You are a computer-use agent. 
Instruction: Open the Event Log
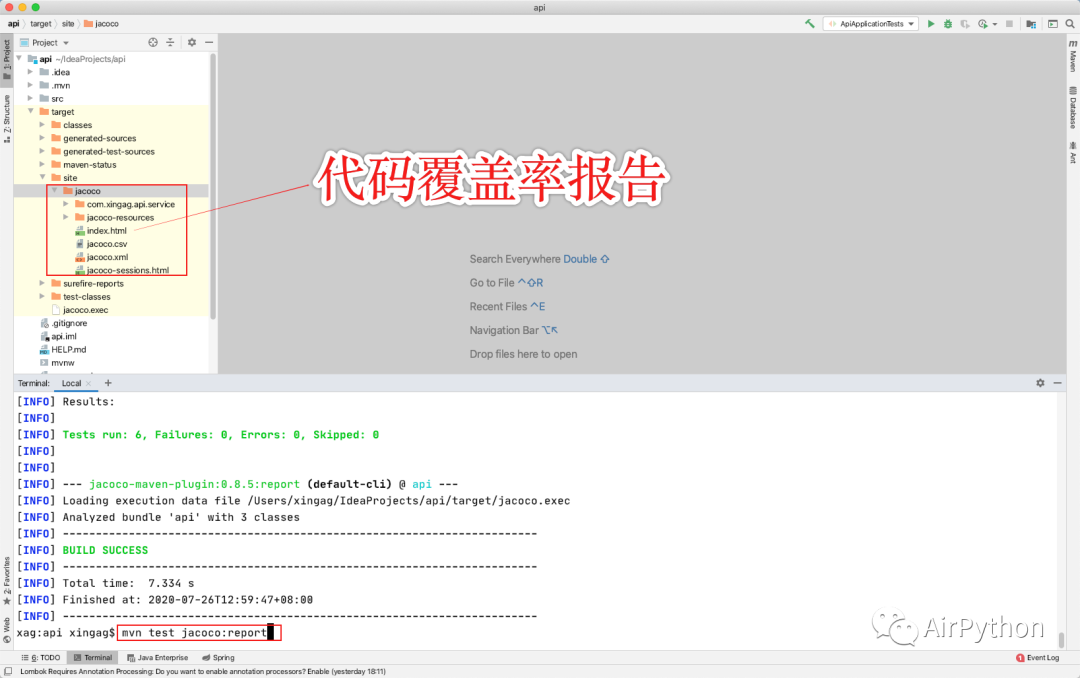[1037, 657]
